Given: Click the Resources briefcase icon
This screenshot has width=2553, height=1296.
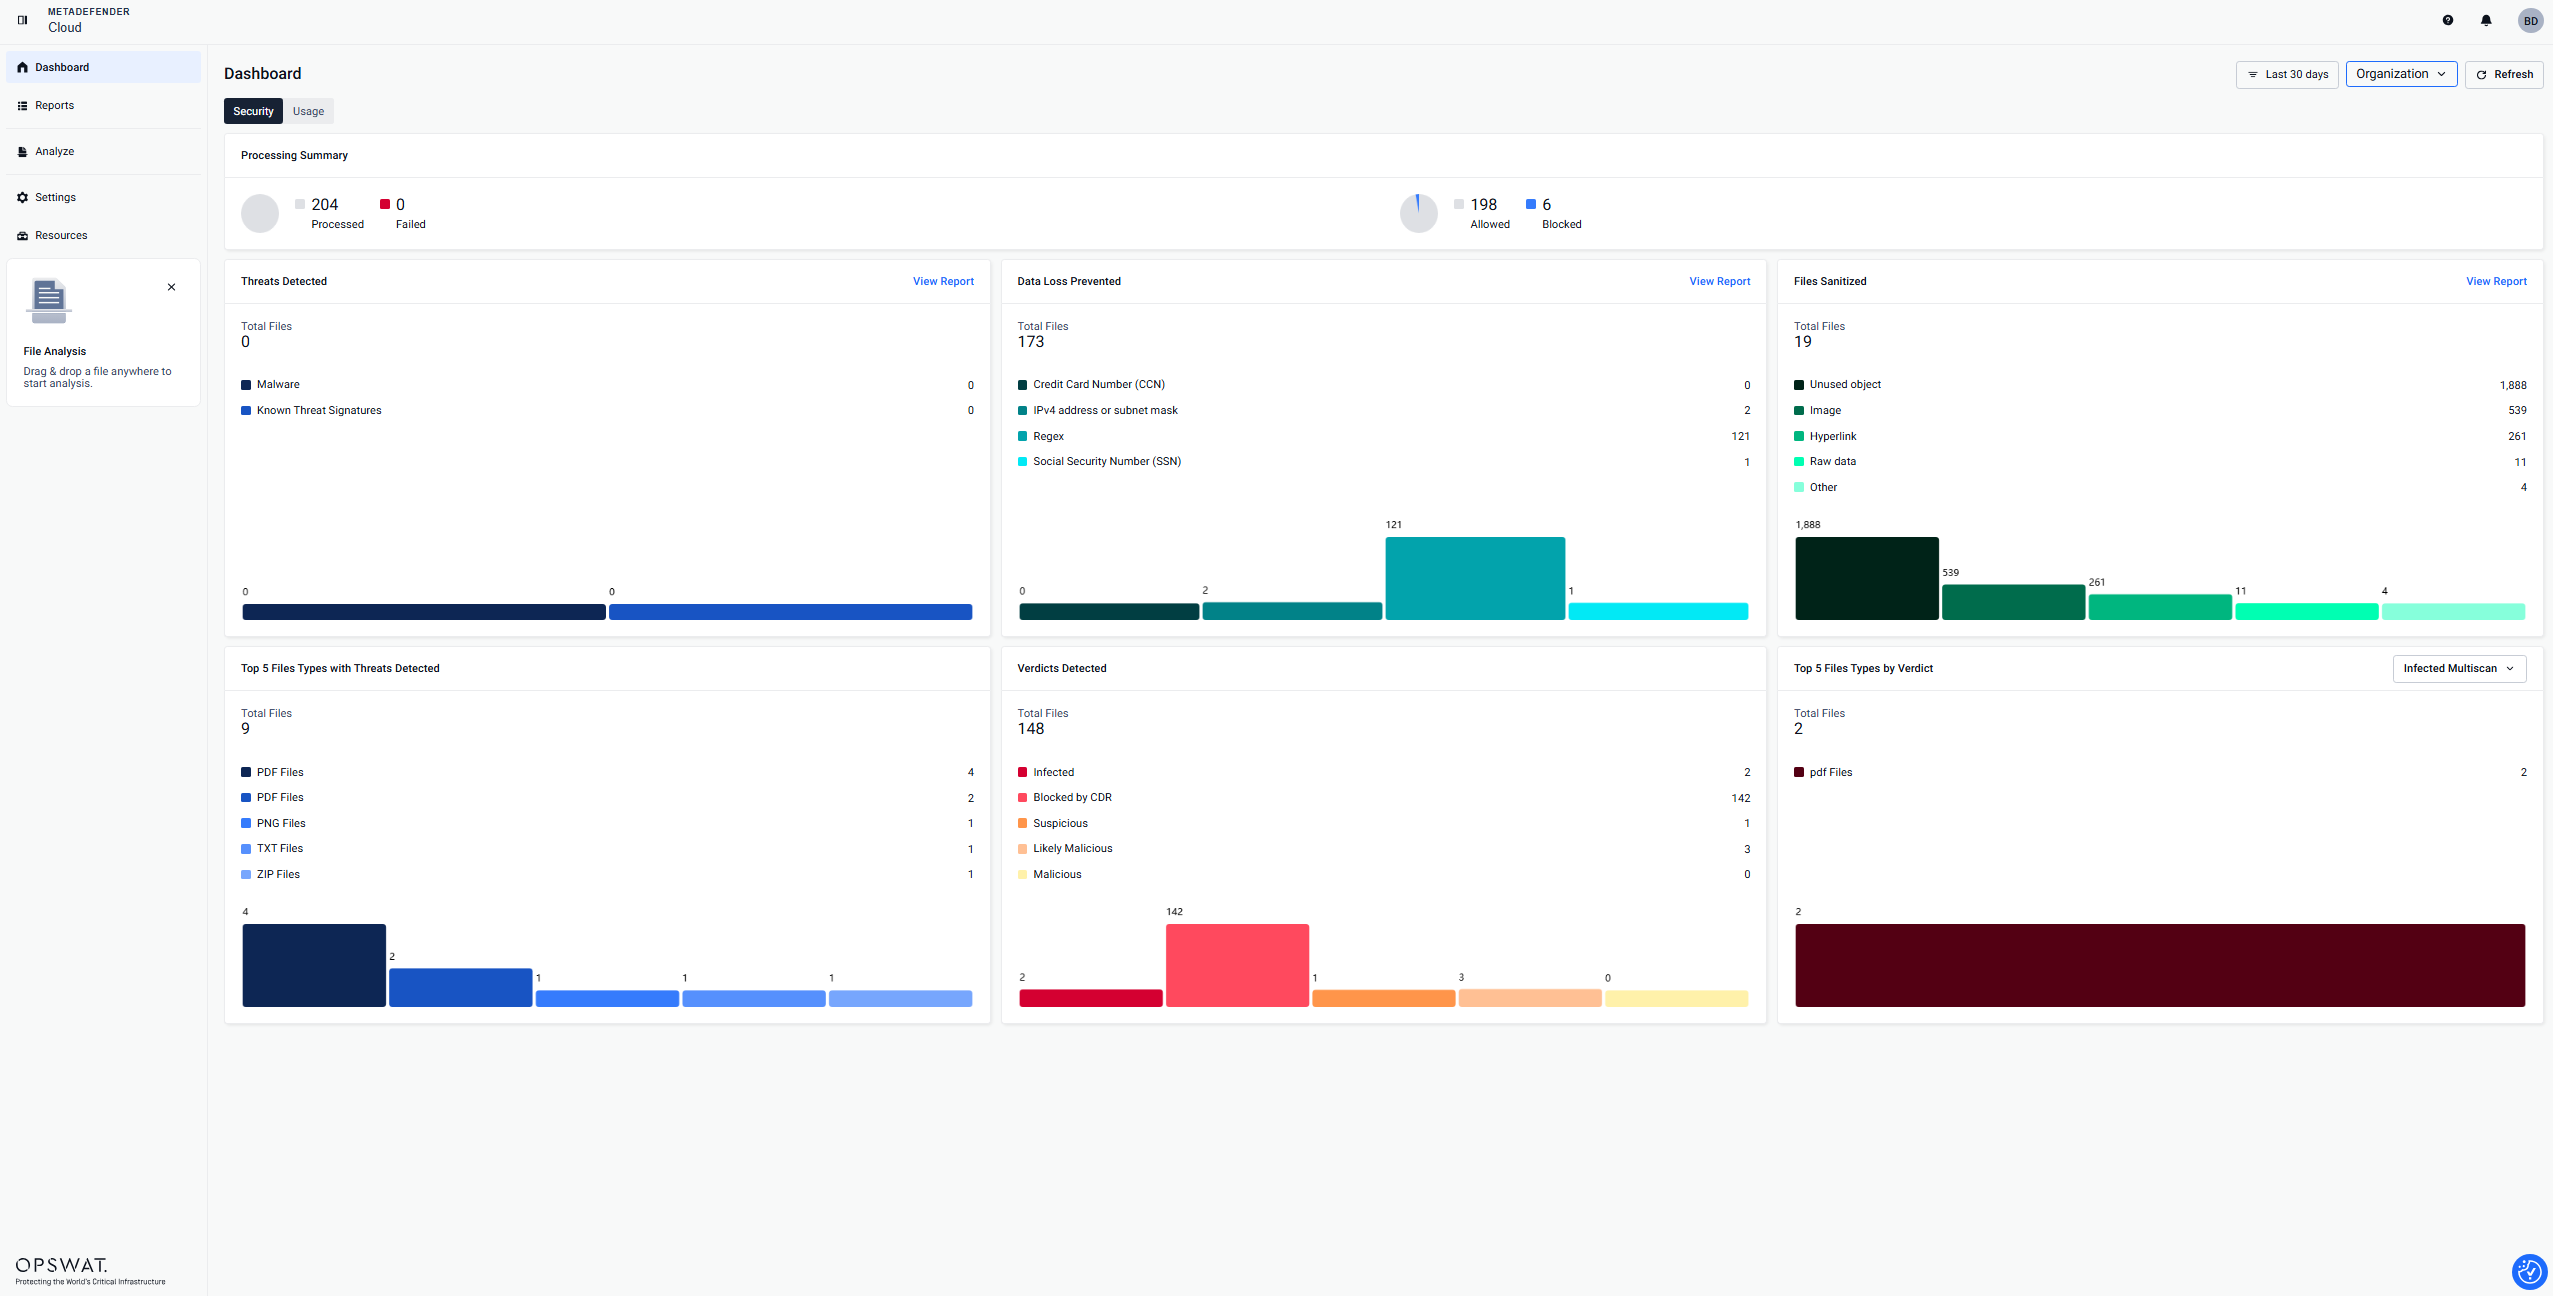Looking at the screenshot, I should pos(22,235).
